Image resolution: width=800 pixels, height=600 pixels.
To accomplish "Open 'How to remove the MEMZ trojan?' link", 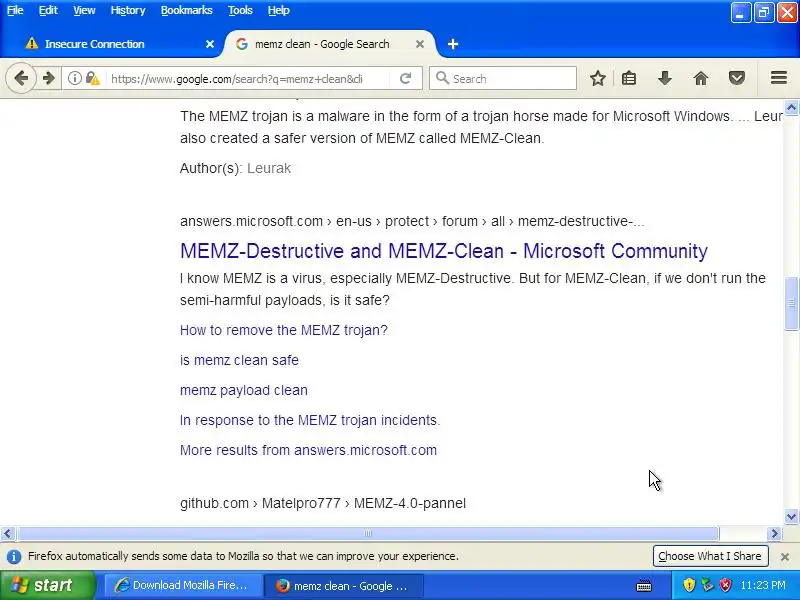I will pyautogui.click(x=284, y=330).
